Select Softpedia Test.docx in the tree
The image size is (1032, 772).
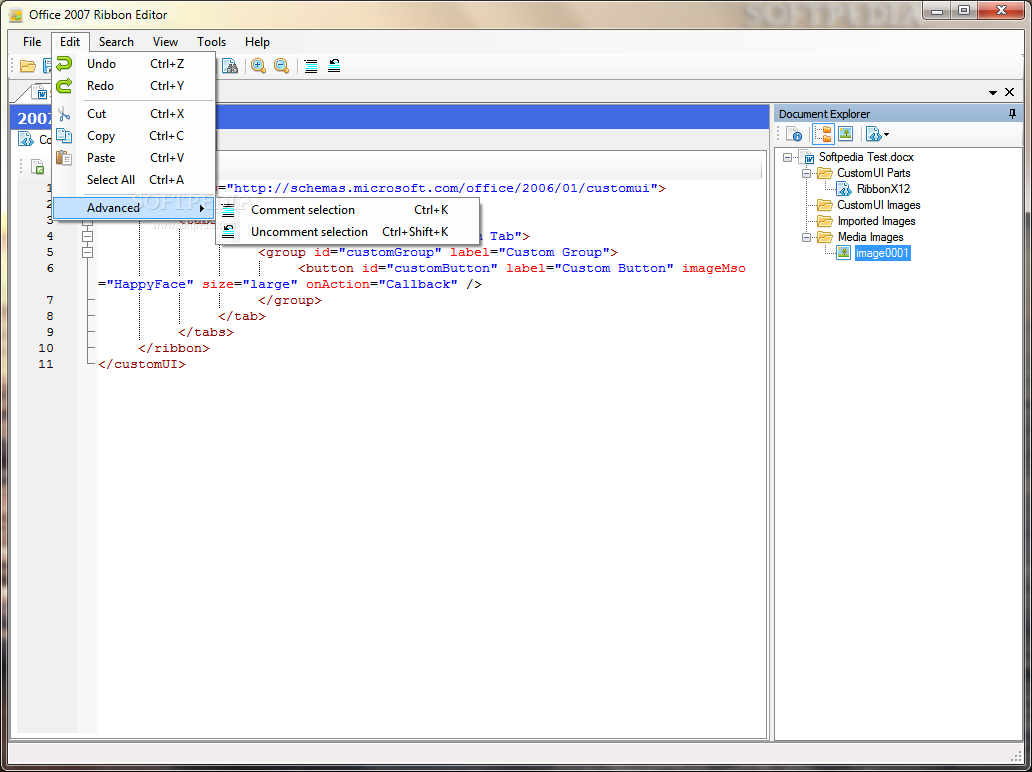point(866,157)
